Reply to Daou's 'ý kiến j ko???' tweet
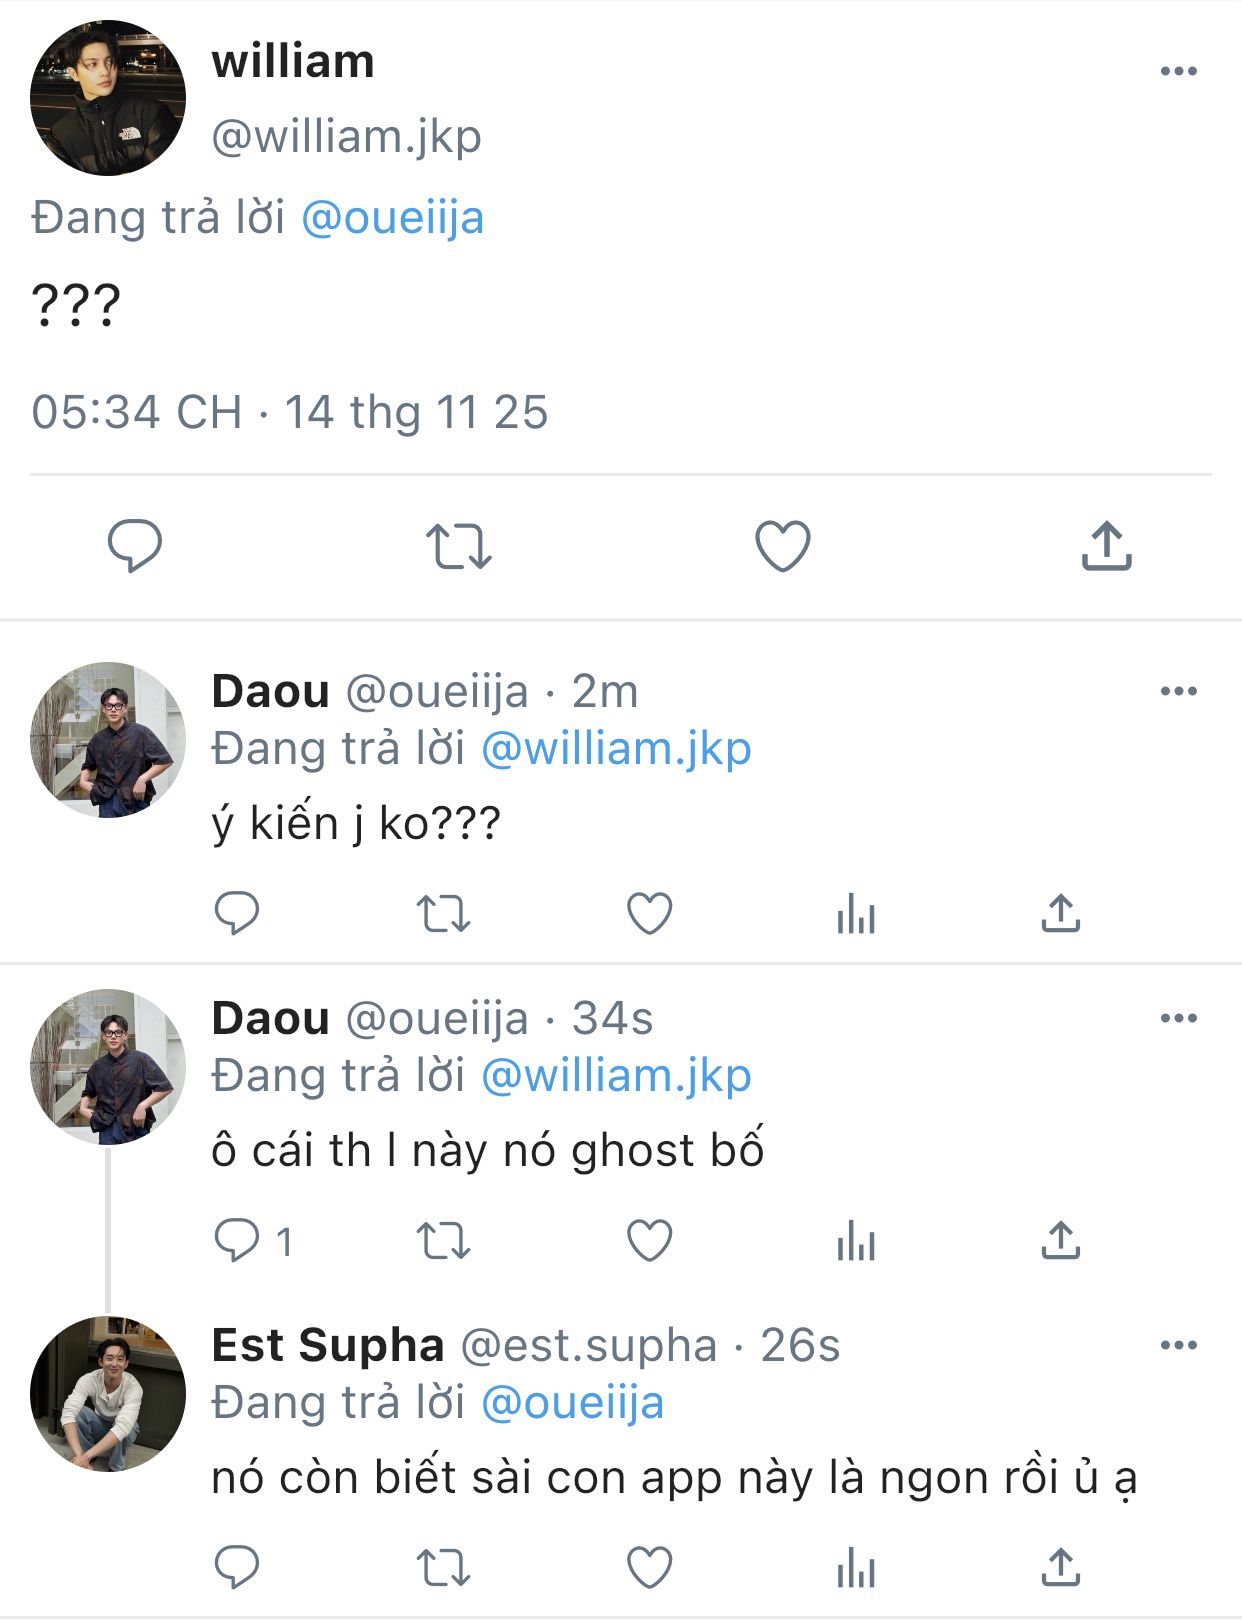Viewport: 1242px width, 1621px height. (x=237, y=913)
